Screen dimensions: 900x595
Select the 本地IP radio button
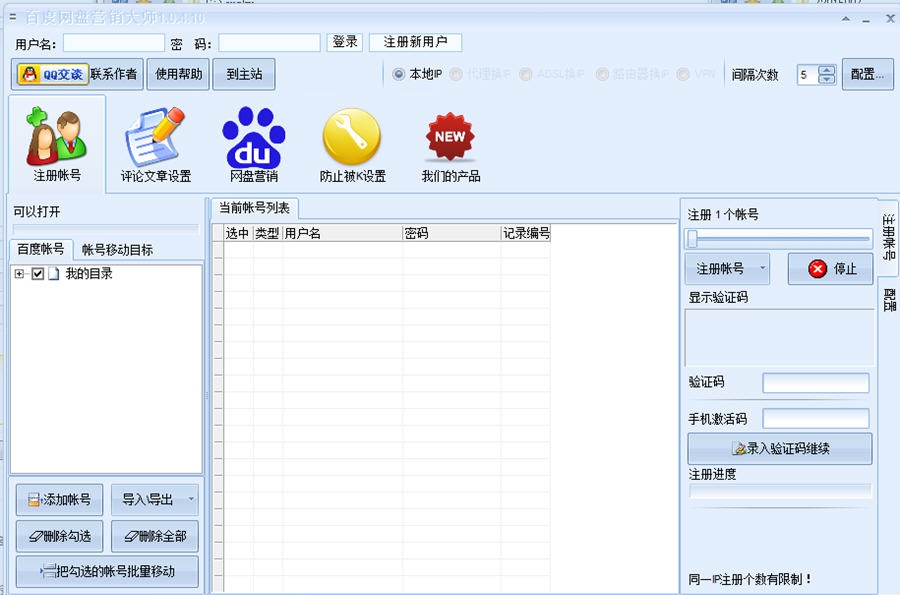tap(400, 73)
